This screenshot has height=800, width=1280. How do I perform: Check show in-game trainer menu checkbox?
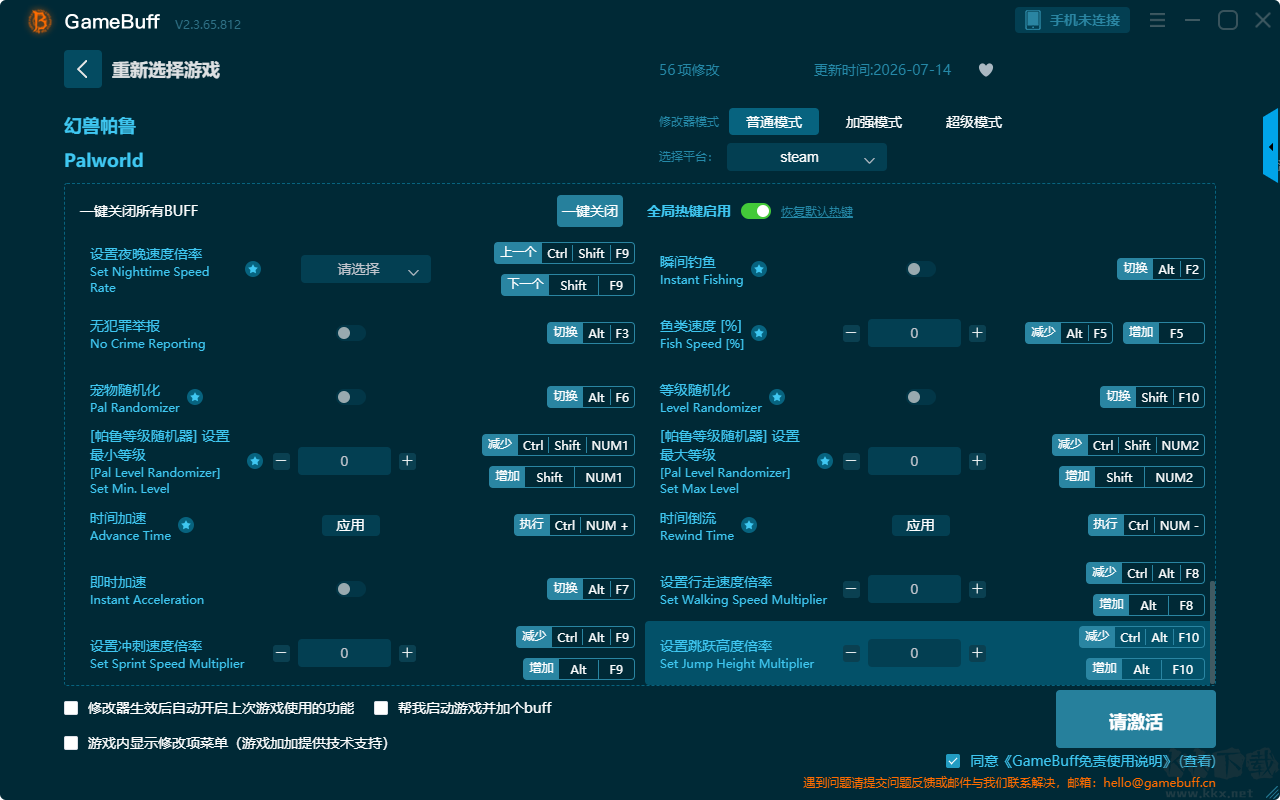click(x=71, y=743)
